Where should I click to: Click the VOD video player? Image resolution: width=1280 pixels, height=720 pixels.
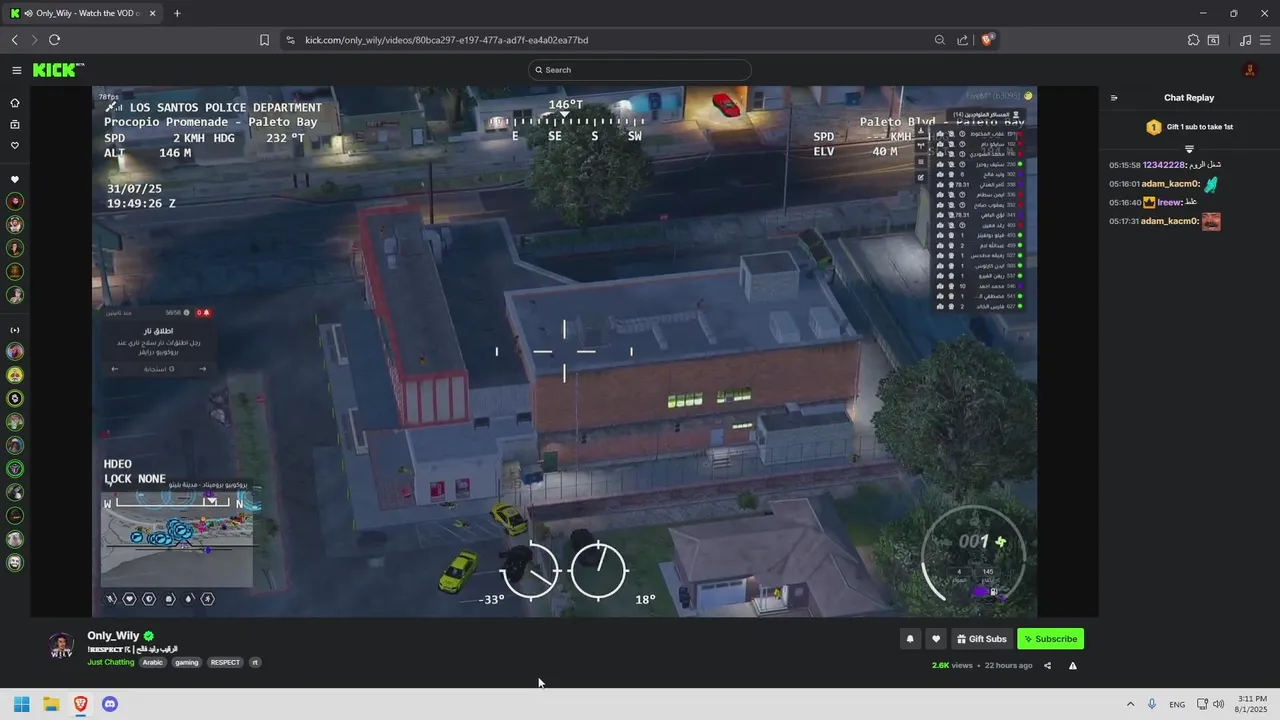pos(565,351)
